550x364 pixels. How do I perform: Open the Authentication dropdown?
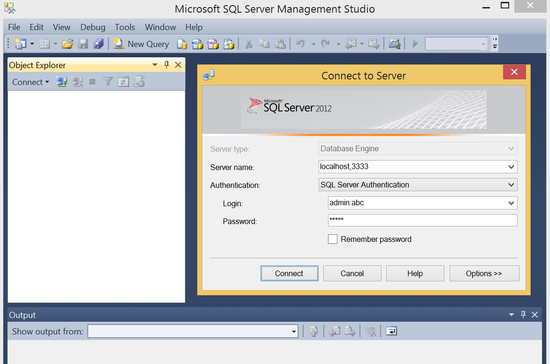(511, 185)
